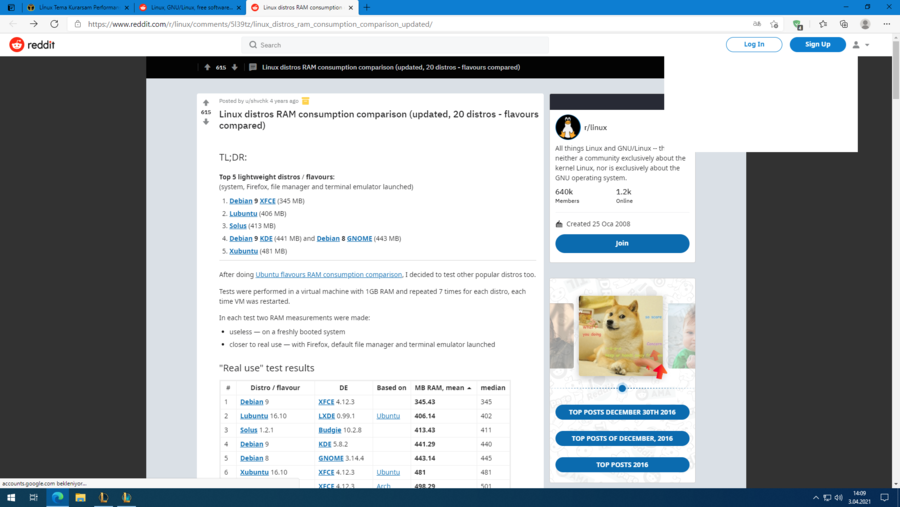This screenshot has height=507, width=900.
Task: Open the browser favorites star icon
Action: coord(823,24)
